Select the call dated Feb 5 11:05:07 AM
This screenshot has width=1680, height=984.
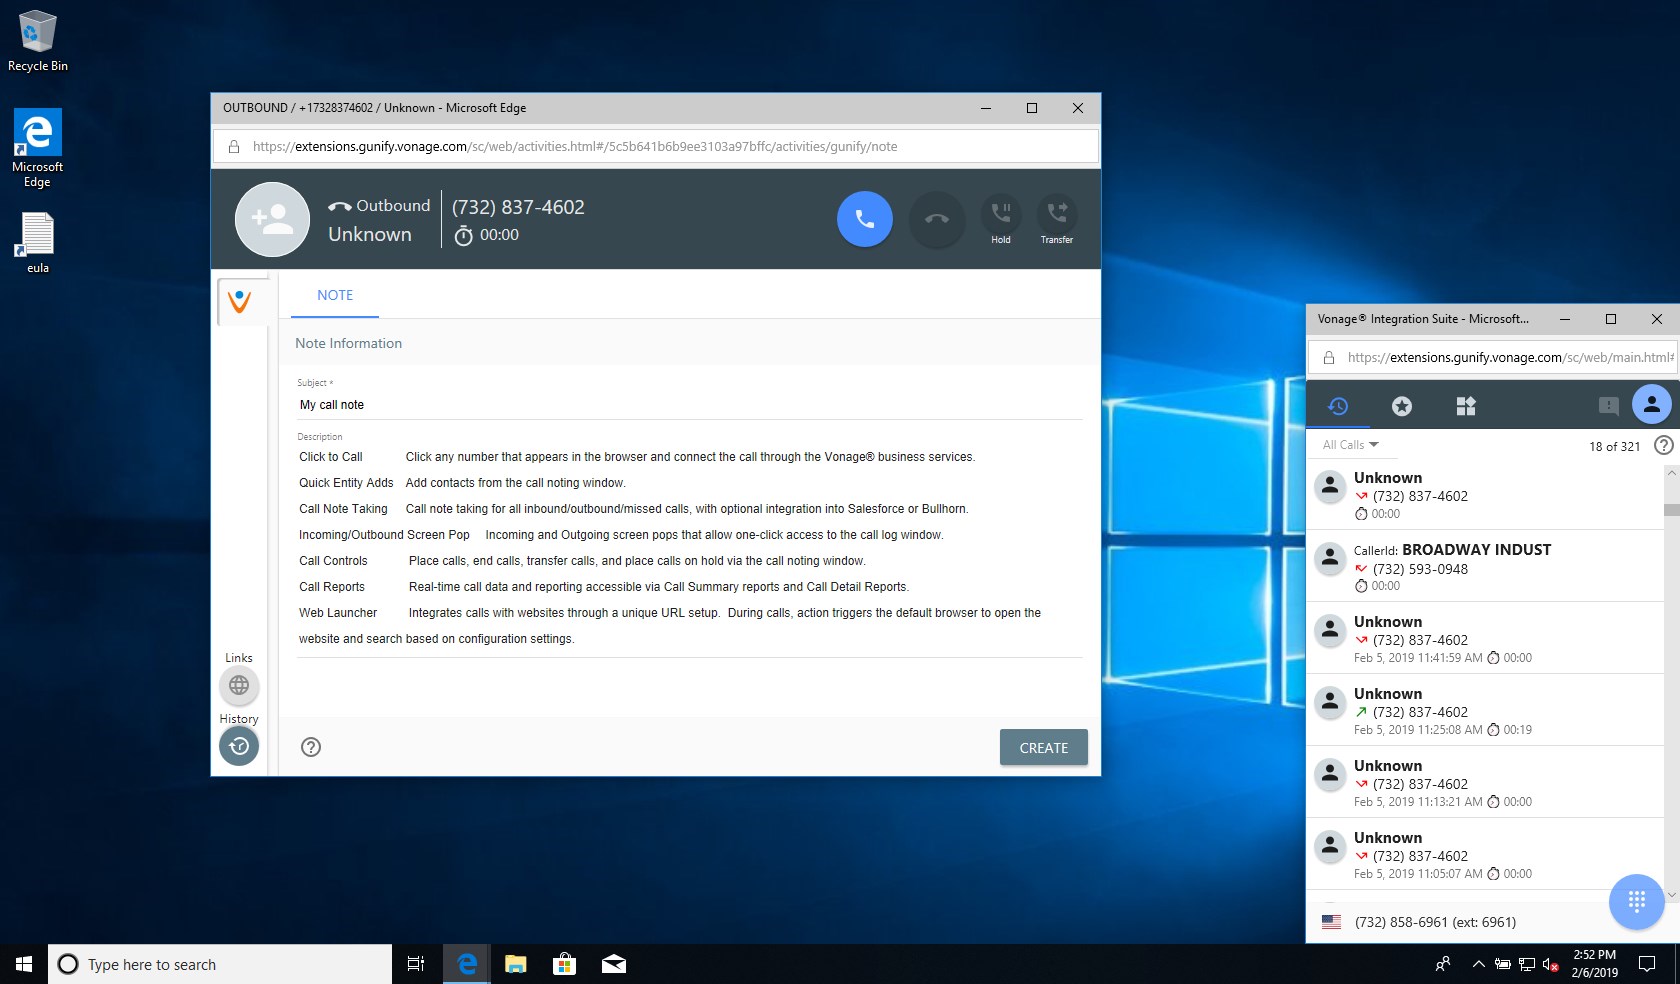(1484, 854)
